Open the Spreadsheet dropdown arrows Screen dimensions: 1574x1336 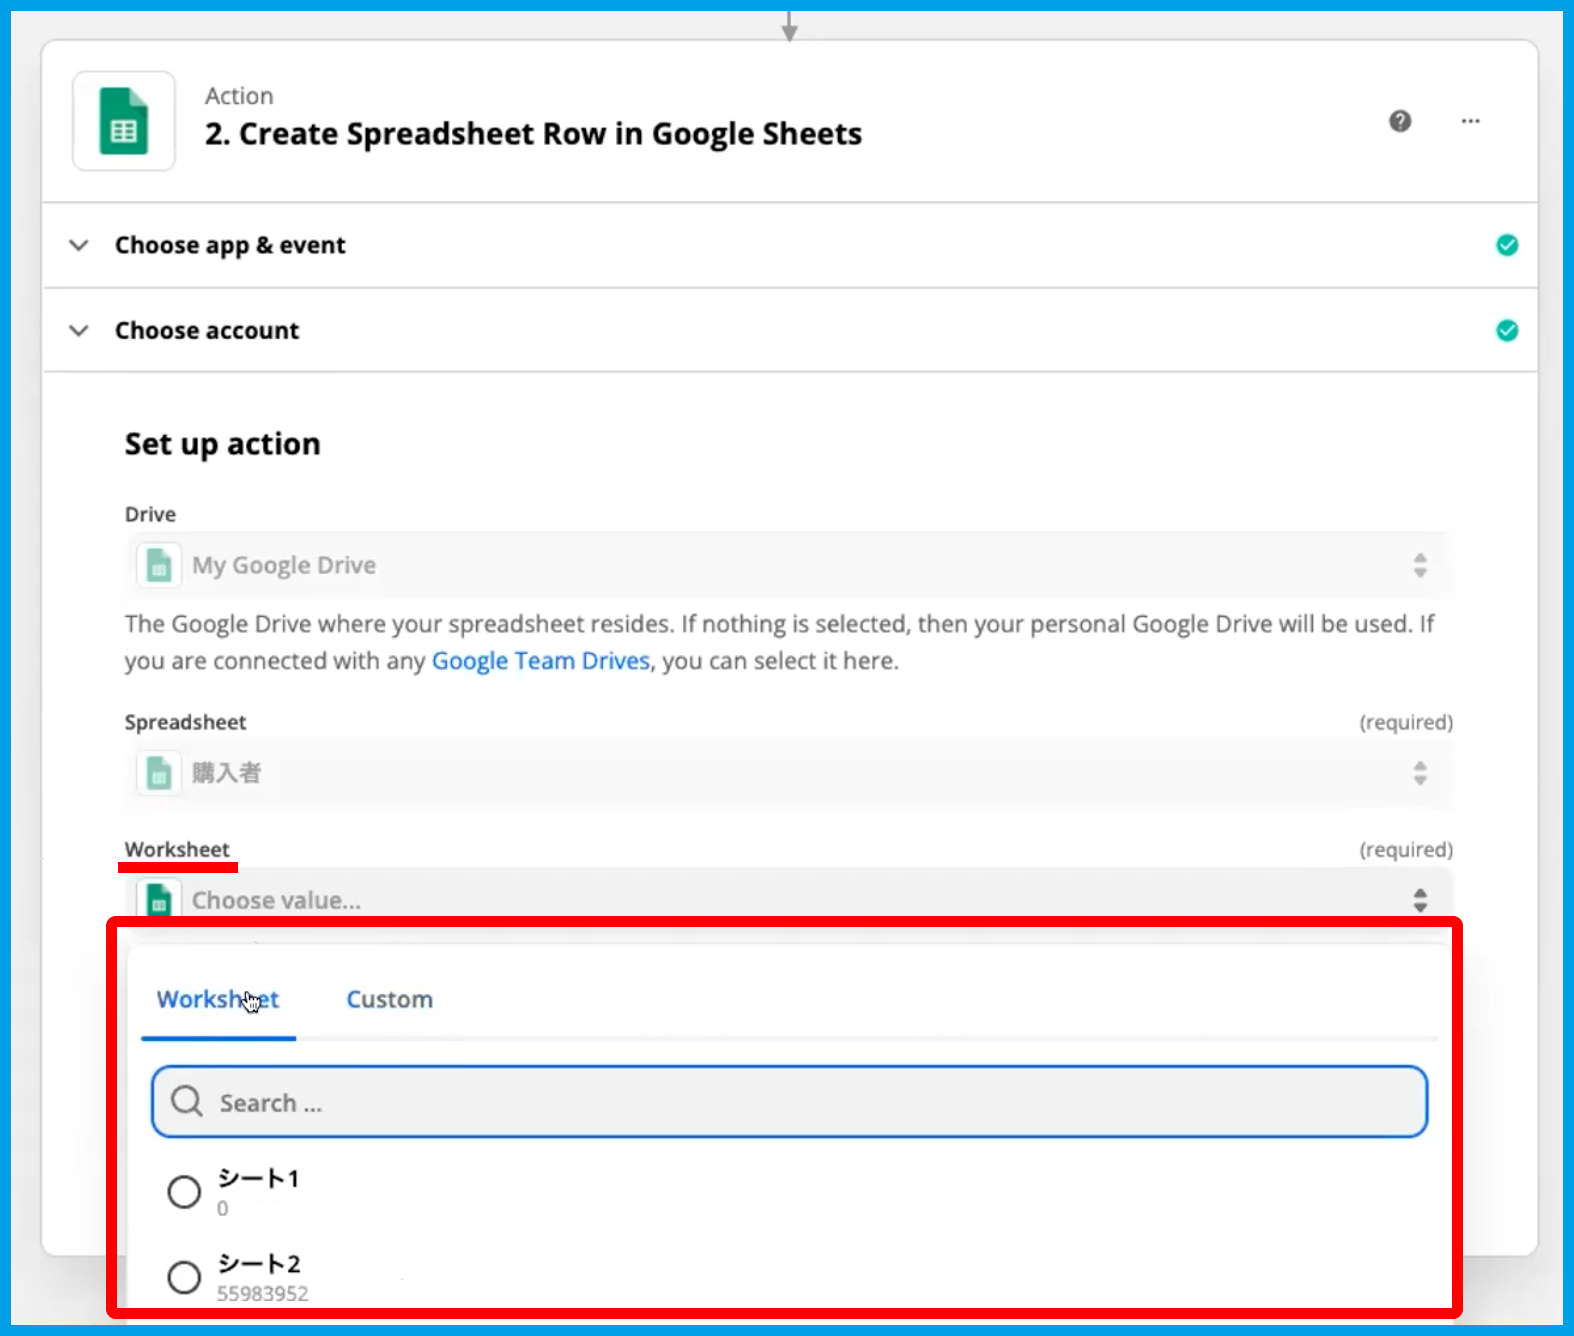(x=1419, y=773)
